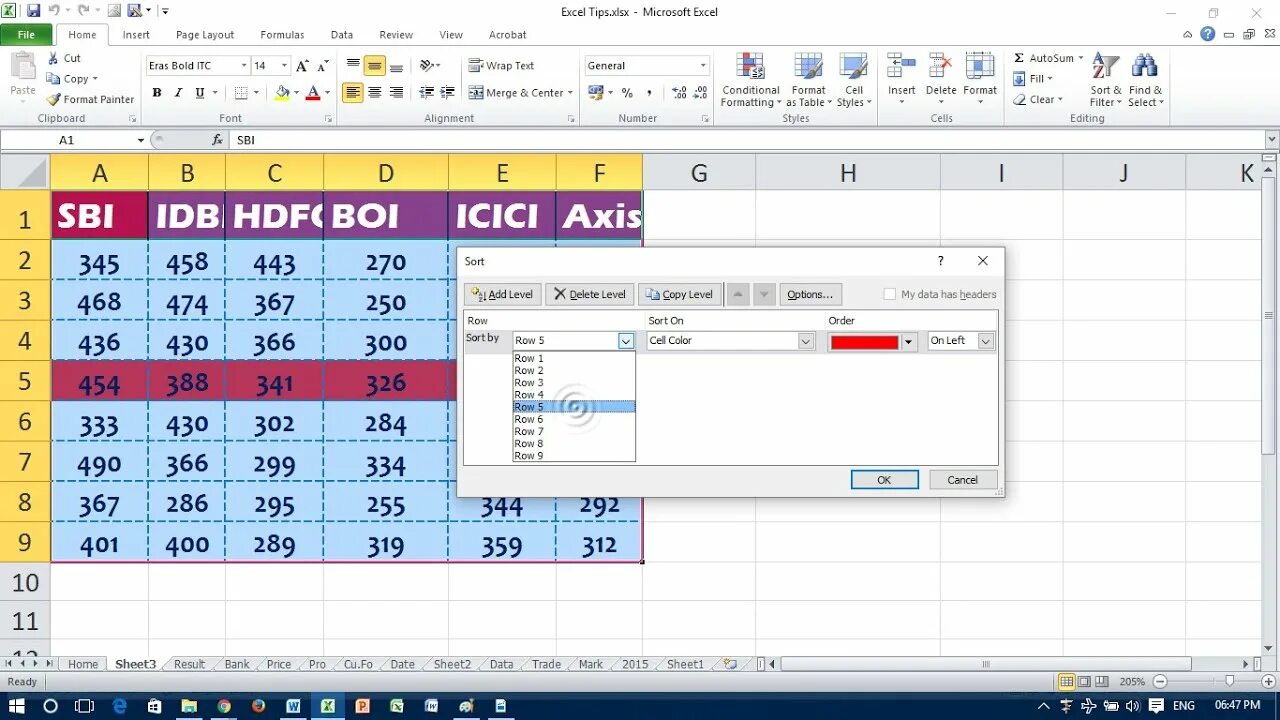
Task: Open Sort & Filter menu
Action: click(1105, 80)
